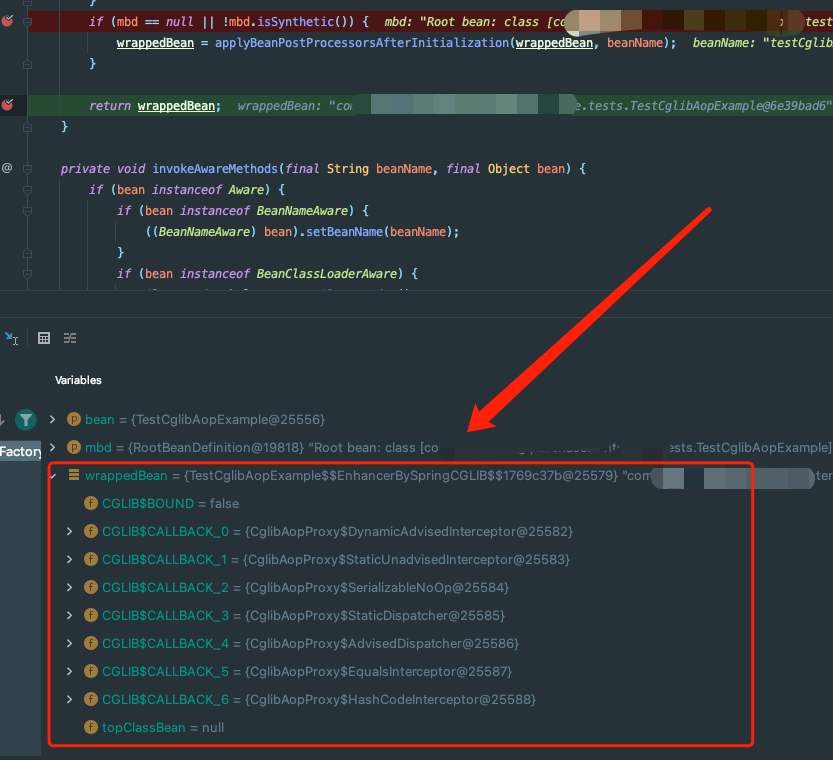Select the CGLIB$BOUND = false row
This screenshot has height=760, width=833.
point(162,503)
